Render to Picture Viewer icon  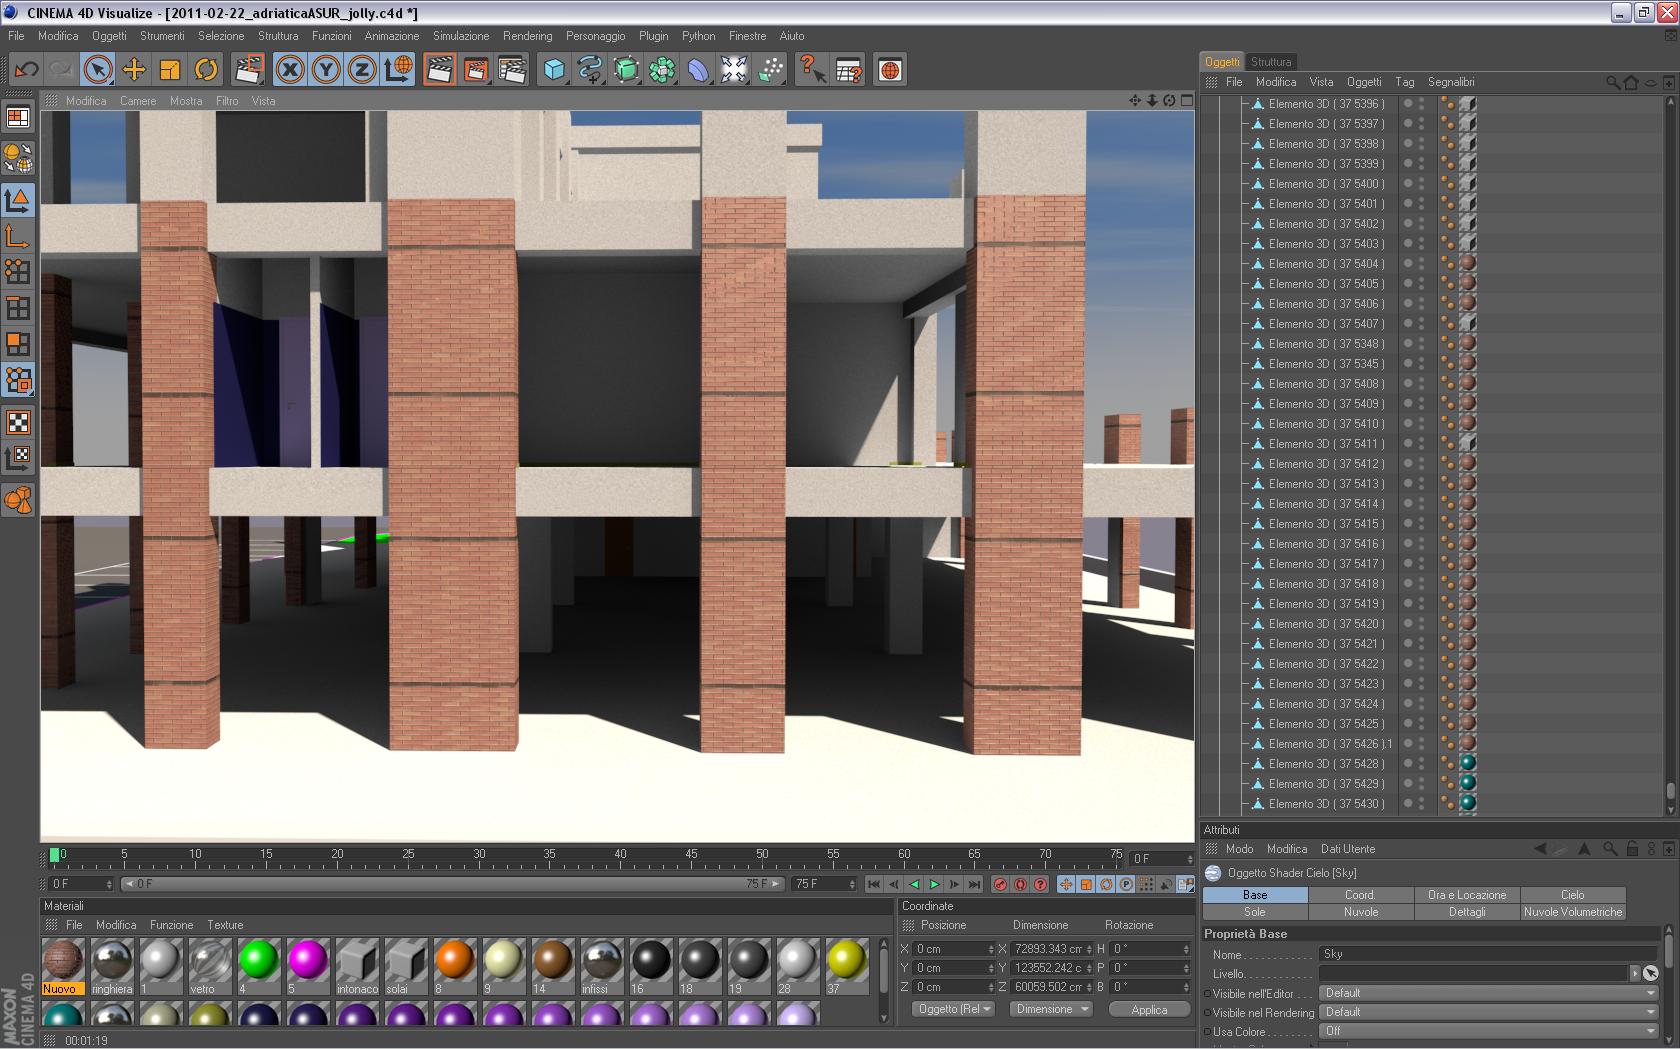click(x=476, y=70)
